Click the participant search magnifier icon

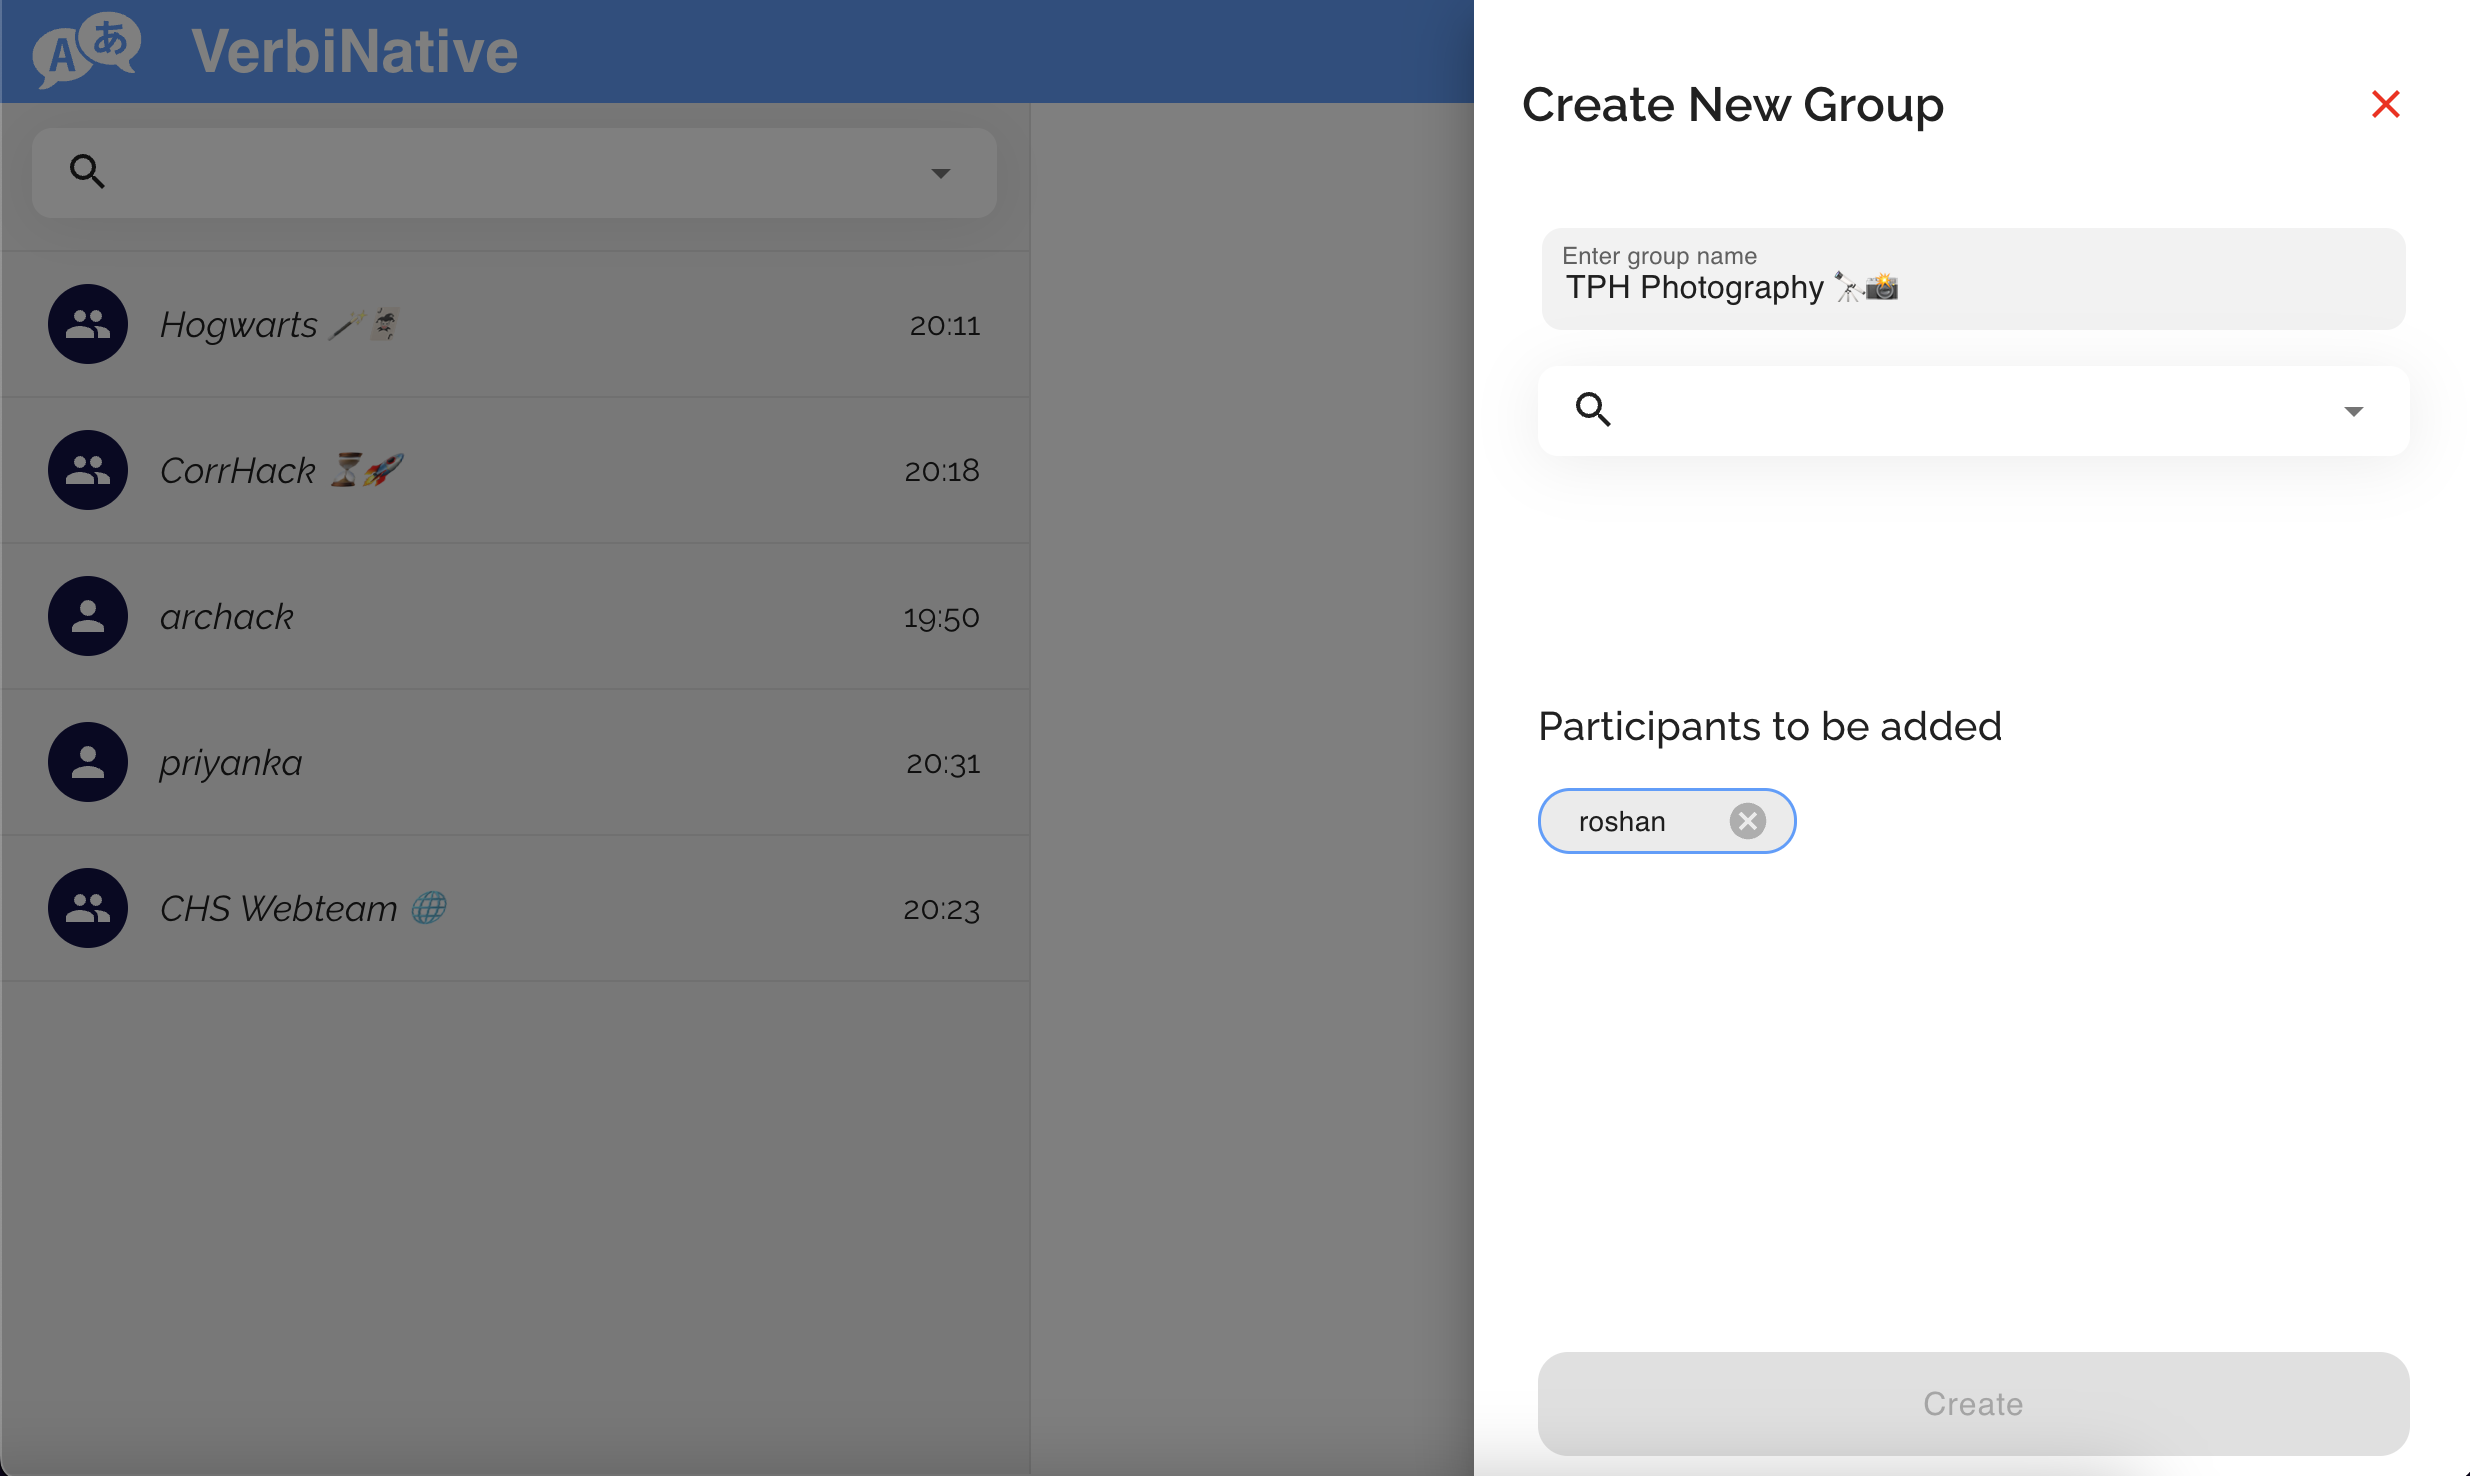[x=1593, y=410]
